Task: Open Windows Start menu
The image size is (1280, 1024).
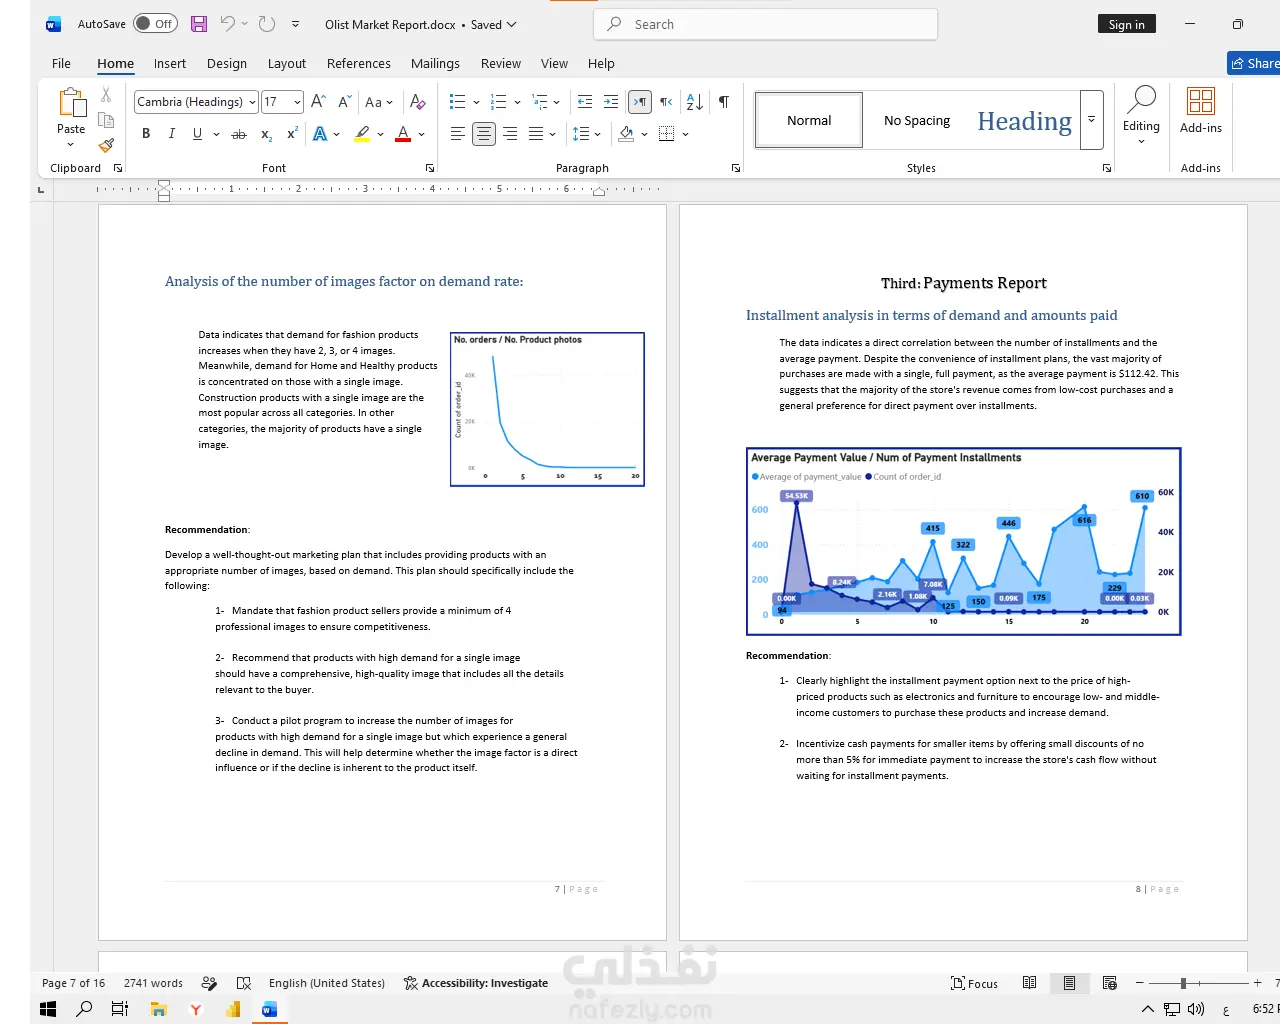Action: (47, 1009)
